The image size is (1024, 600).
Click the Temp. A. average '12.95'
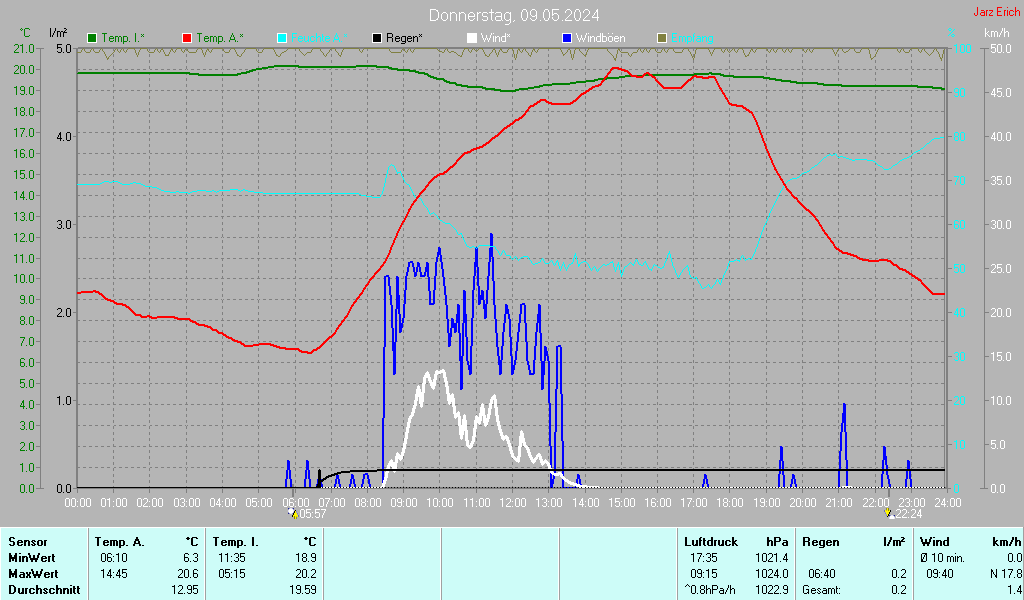click(x=185, y=590)
